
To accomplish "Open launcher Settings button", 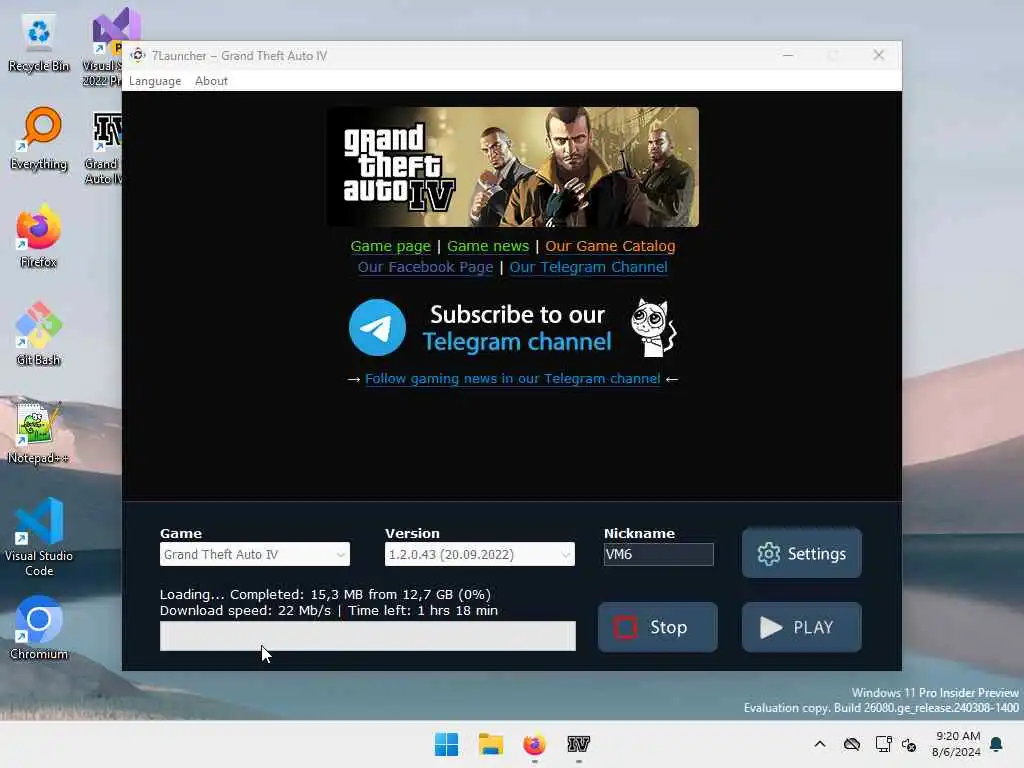I will click(801, 553).
